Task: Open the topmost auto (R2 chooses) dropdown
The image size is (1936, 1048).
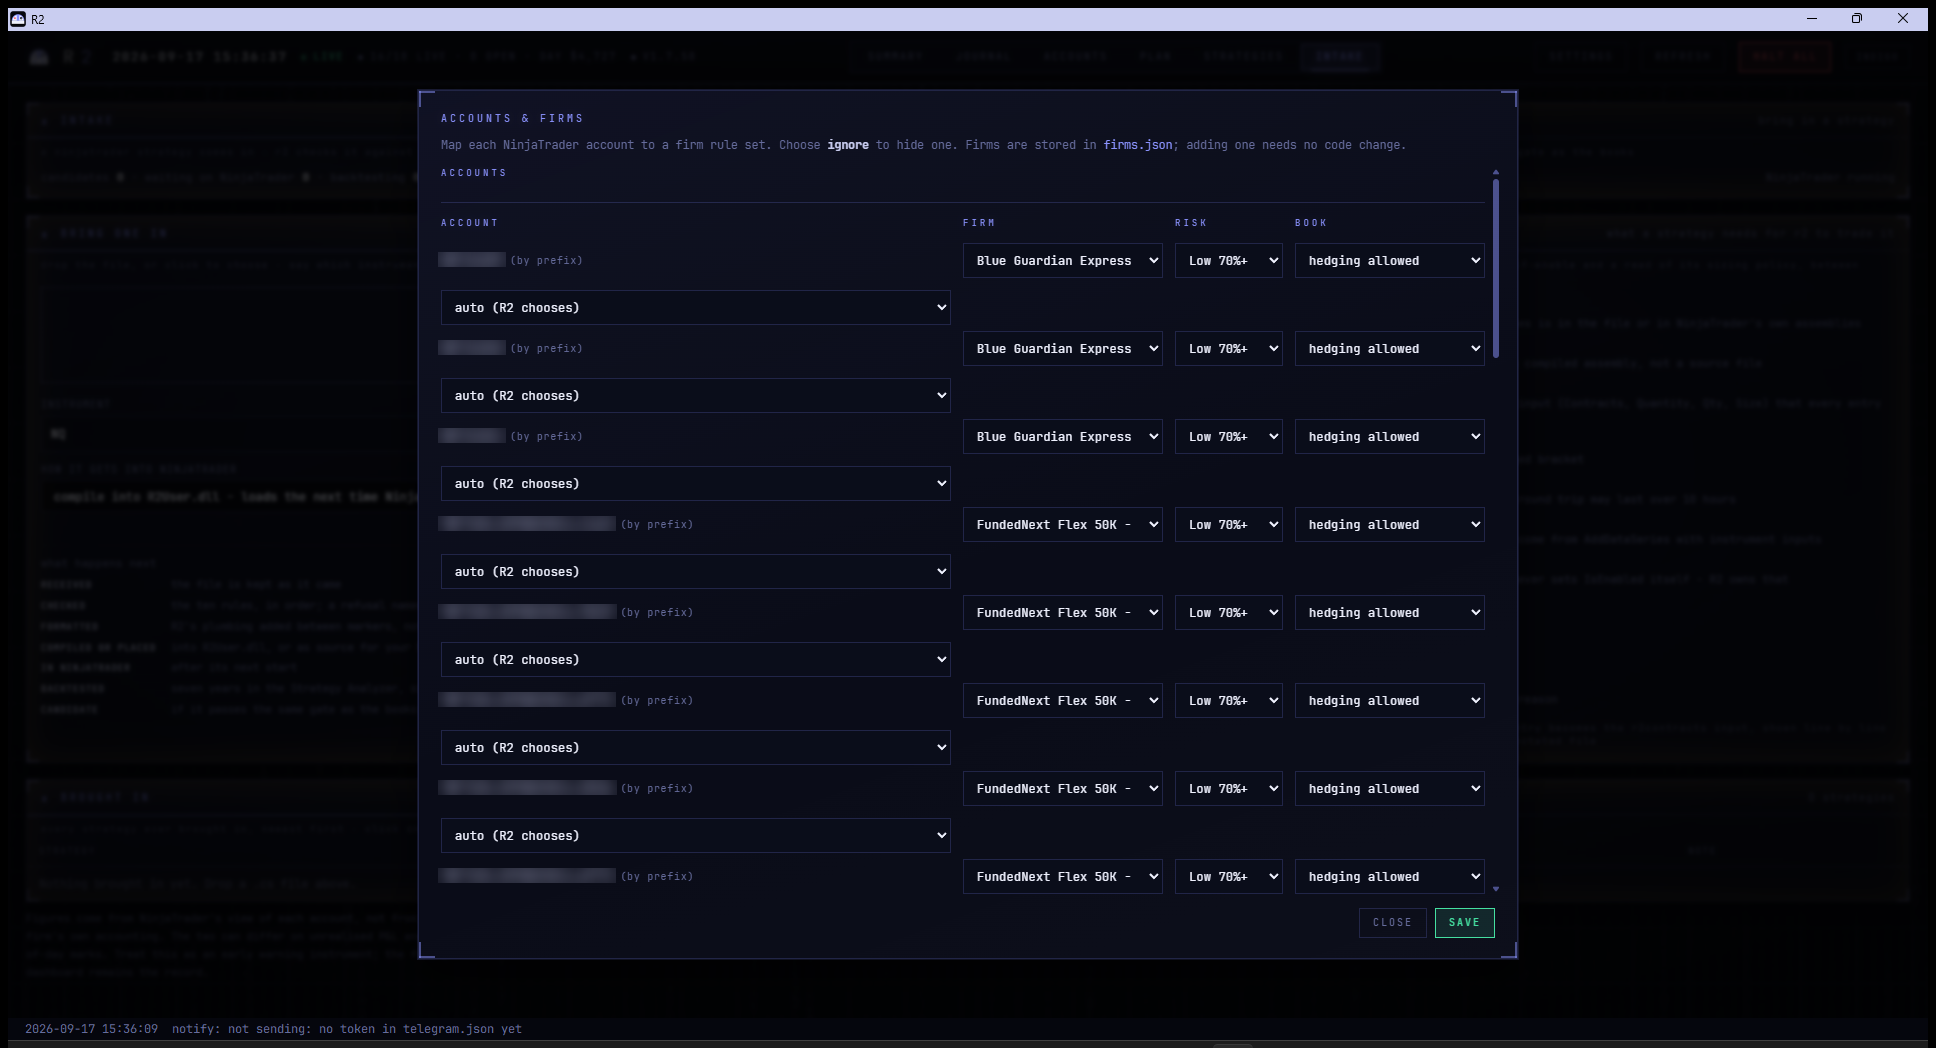Action: coord(695,307)
